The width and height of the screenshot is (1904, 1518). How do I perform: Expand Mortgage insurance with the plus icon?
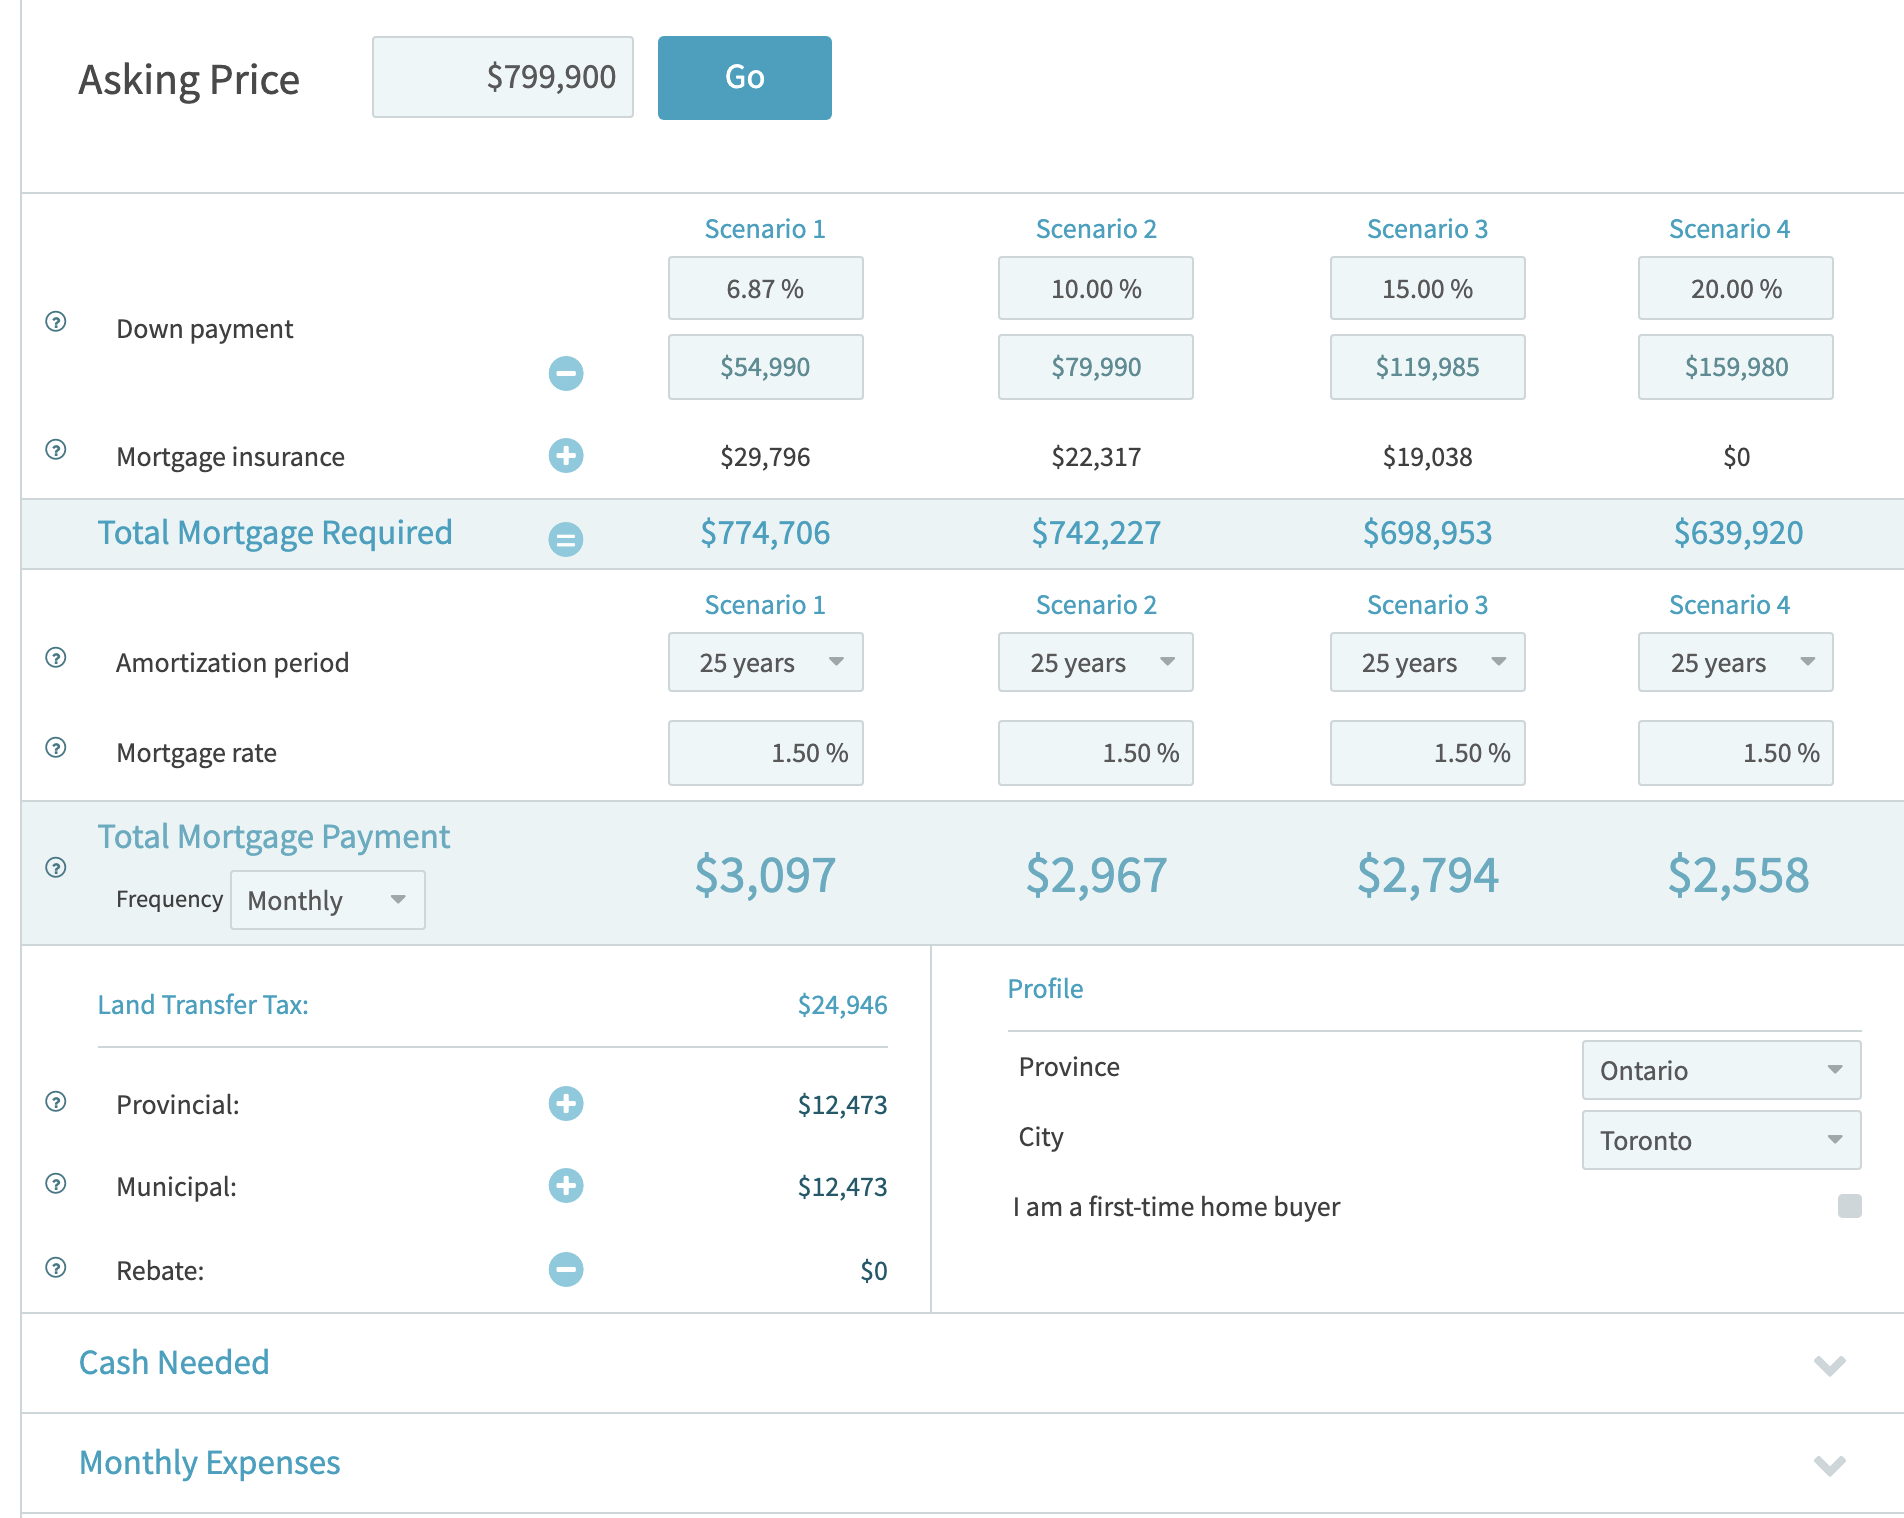566,456
